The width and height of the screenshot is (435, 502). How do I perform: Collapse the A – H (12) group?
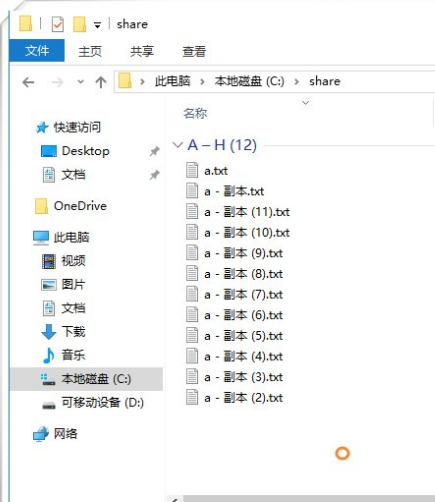click(x=178, y=145)
